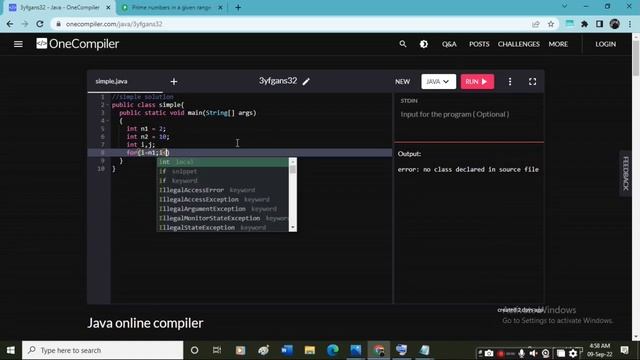This screenshot has width=640, height=360.
Task: Choose IllegalAccessException suggestion
Action: [223, 200]
